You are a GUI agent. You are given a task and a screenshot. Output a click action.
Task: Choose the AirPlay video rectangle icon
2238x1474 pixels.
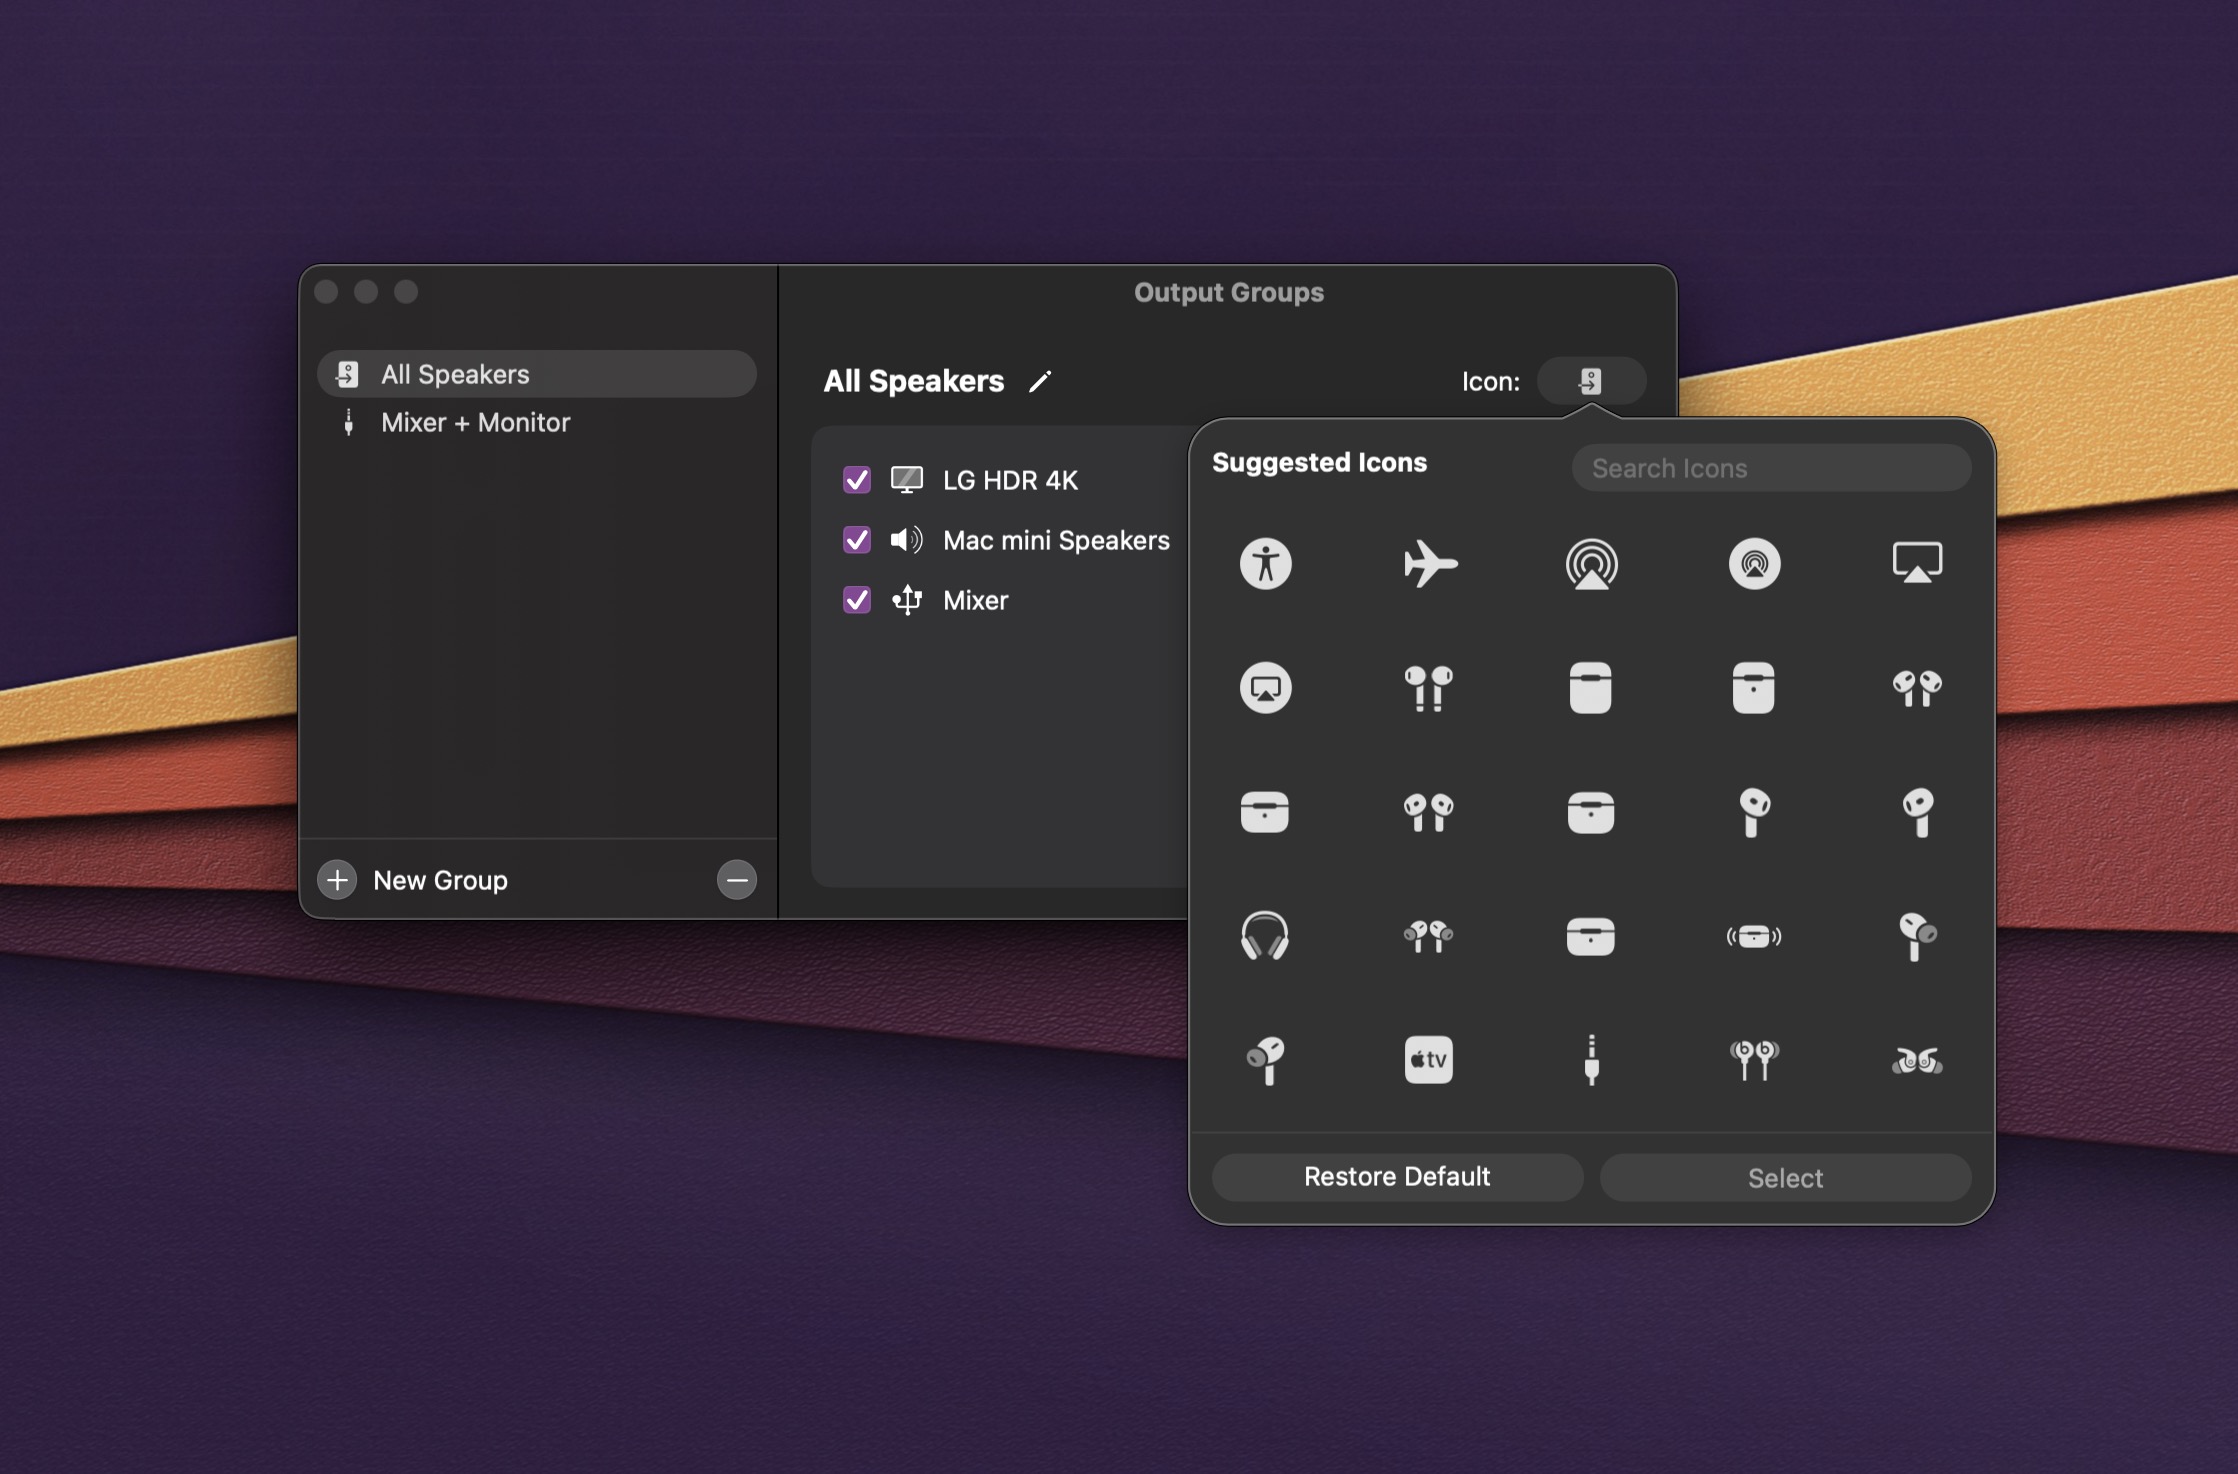pyautogui.click(x=1917, y=562)
